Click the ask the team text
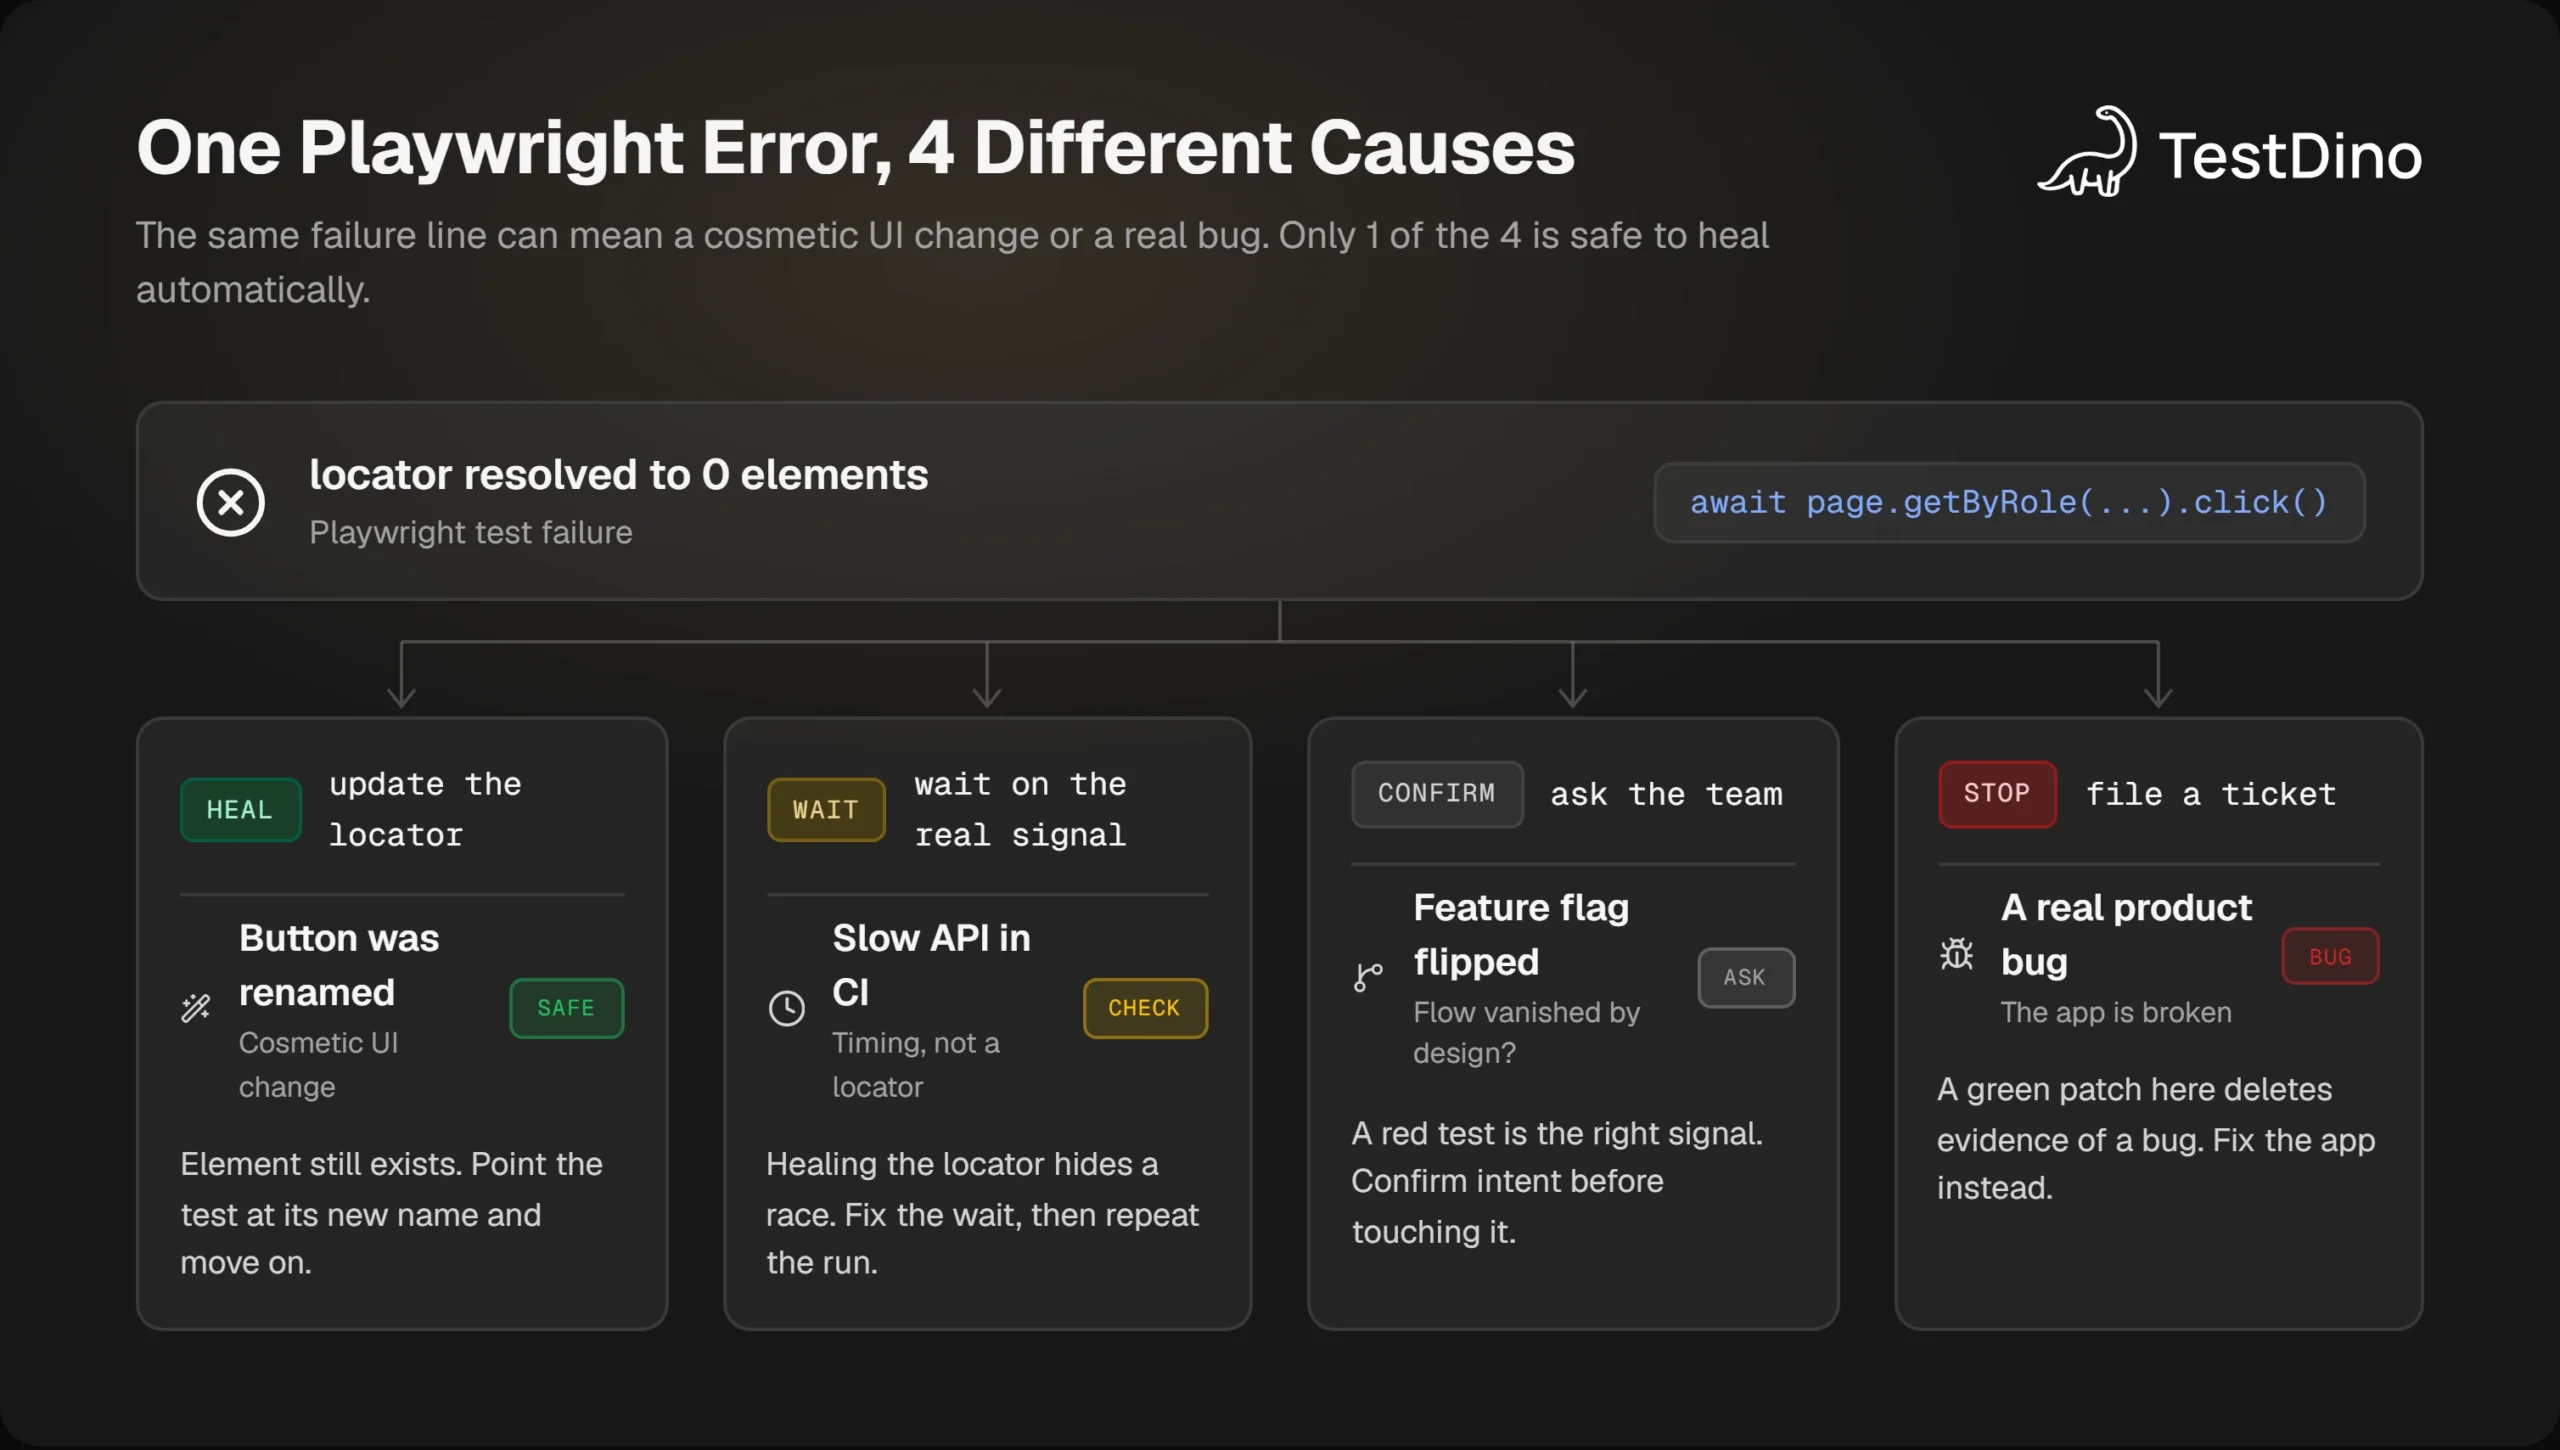 (x=1667, y=794)
